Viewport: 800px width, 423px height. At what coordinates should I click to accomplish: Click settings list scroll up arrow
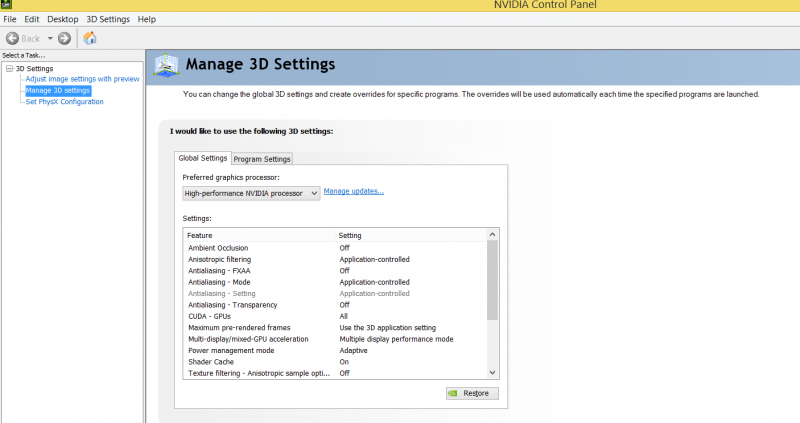[x=492, y=234]
